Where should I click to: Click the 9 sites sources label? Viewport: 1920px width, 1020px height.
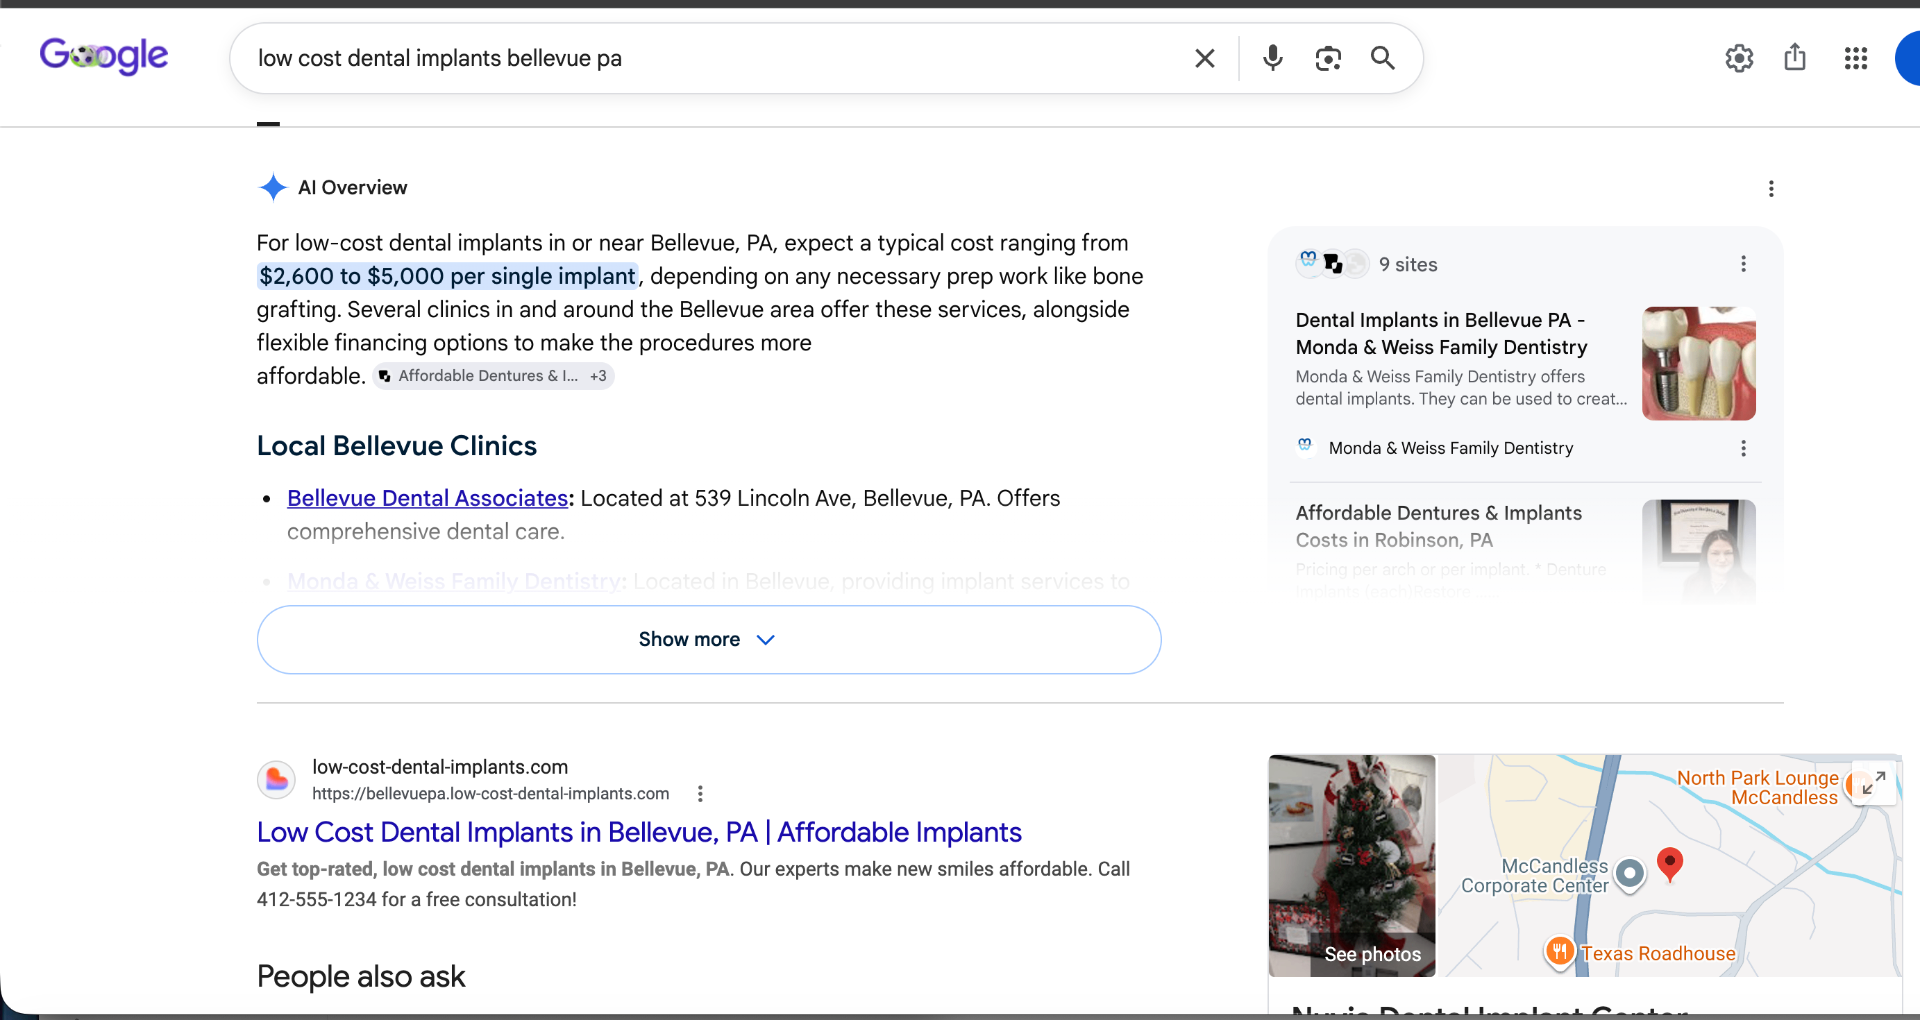pos(1408,265)
